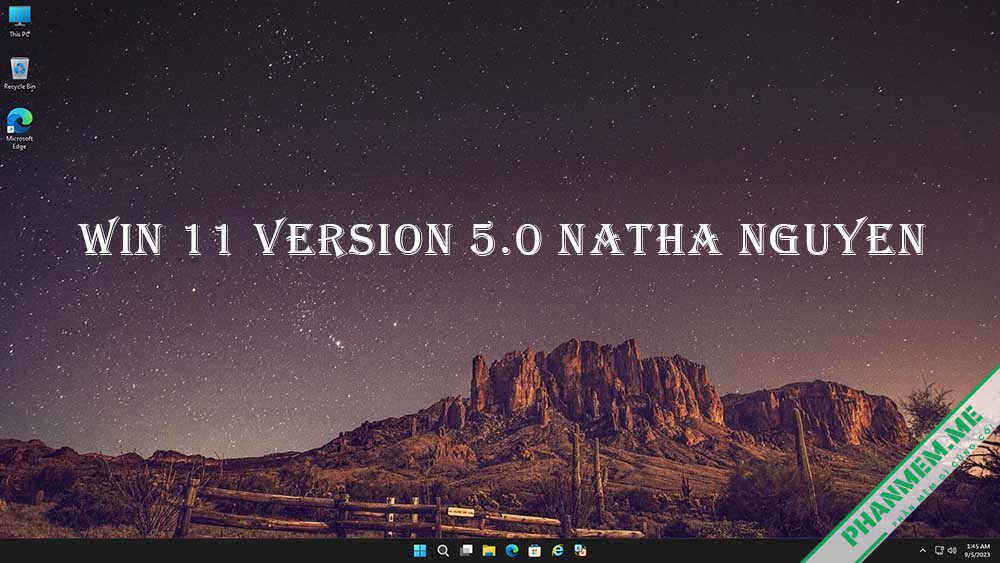Open the last pinned taskbar app icon
This screenshot has width=1000, height=563.
(x=580, y=550)
